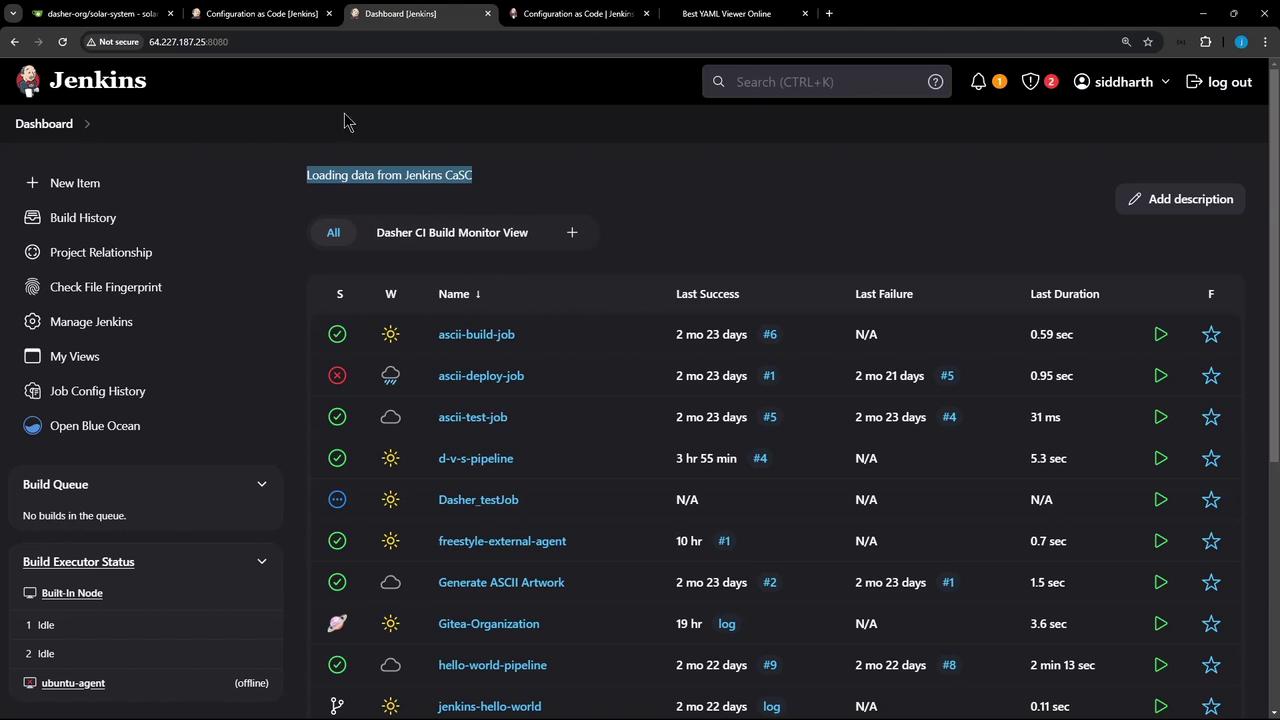This screenshot has height=720, width=1280.
Task: Open the My Views page
Action: click(74, 356)
